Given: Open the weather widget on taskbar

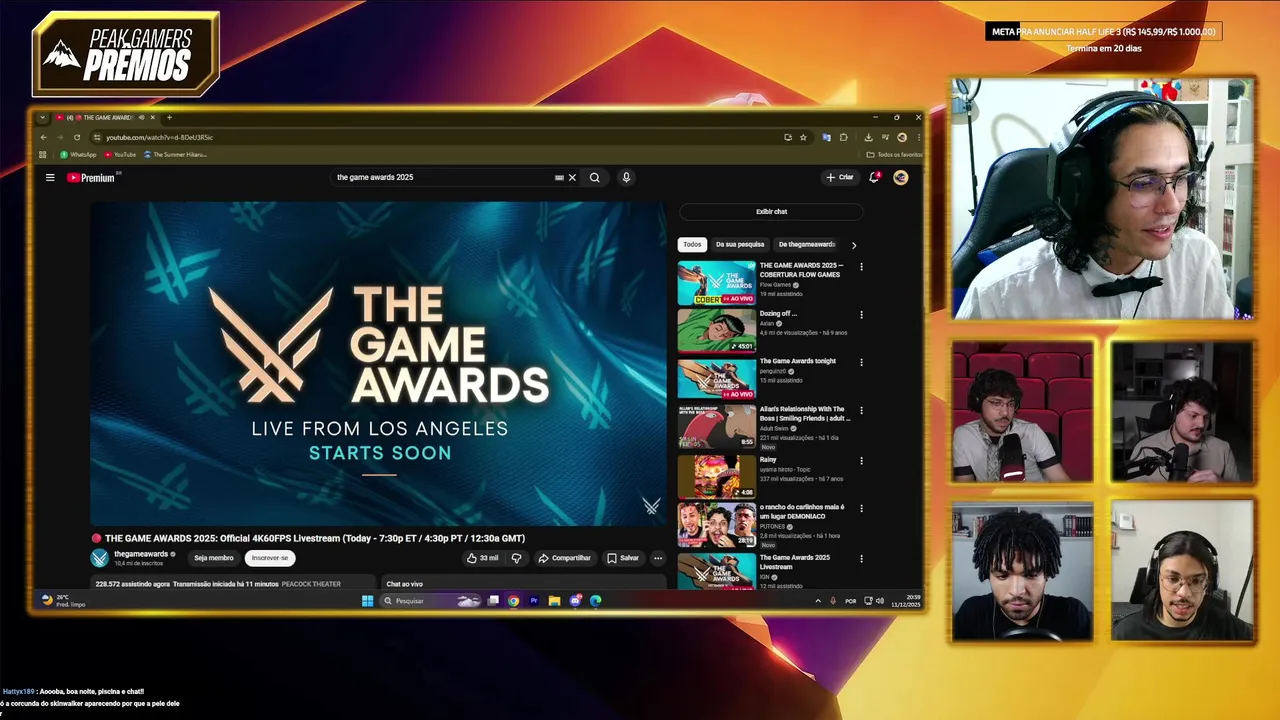Looking at the screenshot, I should pyautogui.click(x=63, y=600).
